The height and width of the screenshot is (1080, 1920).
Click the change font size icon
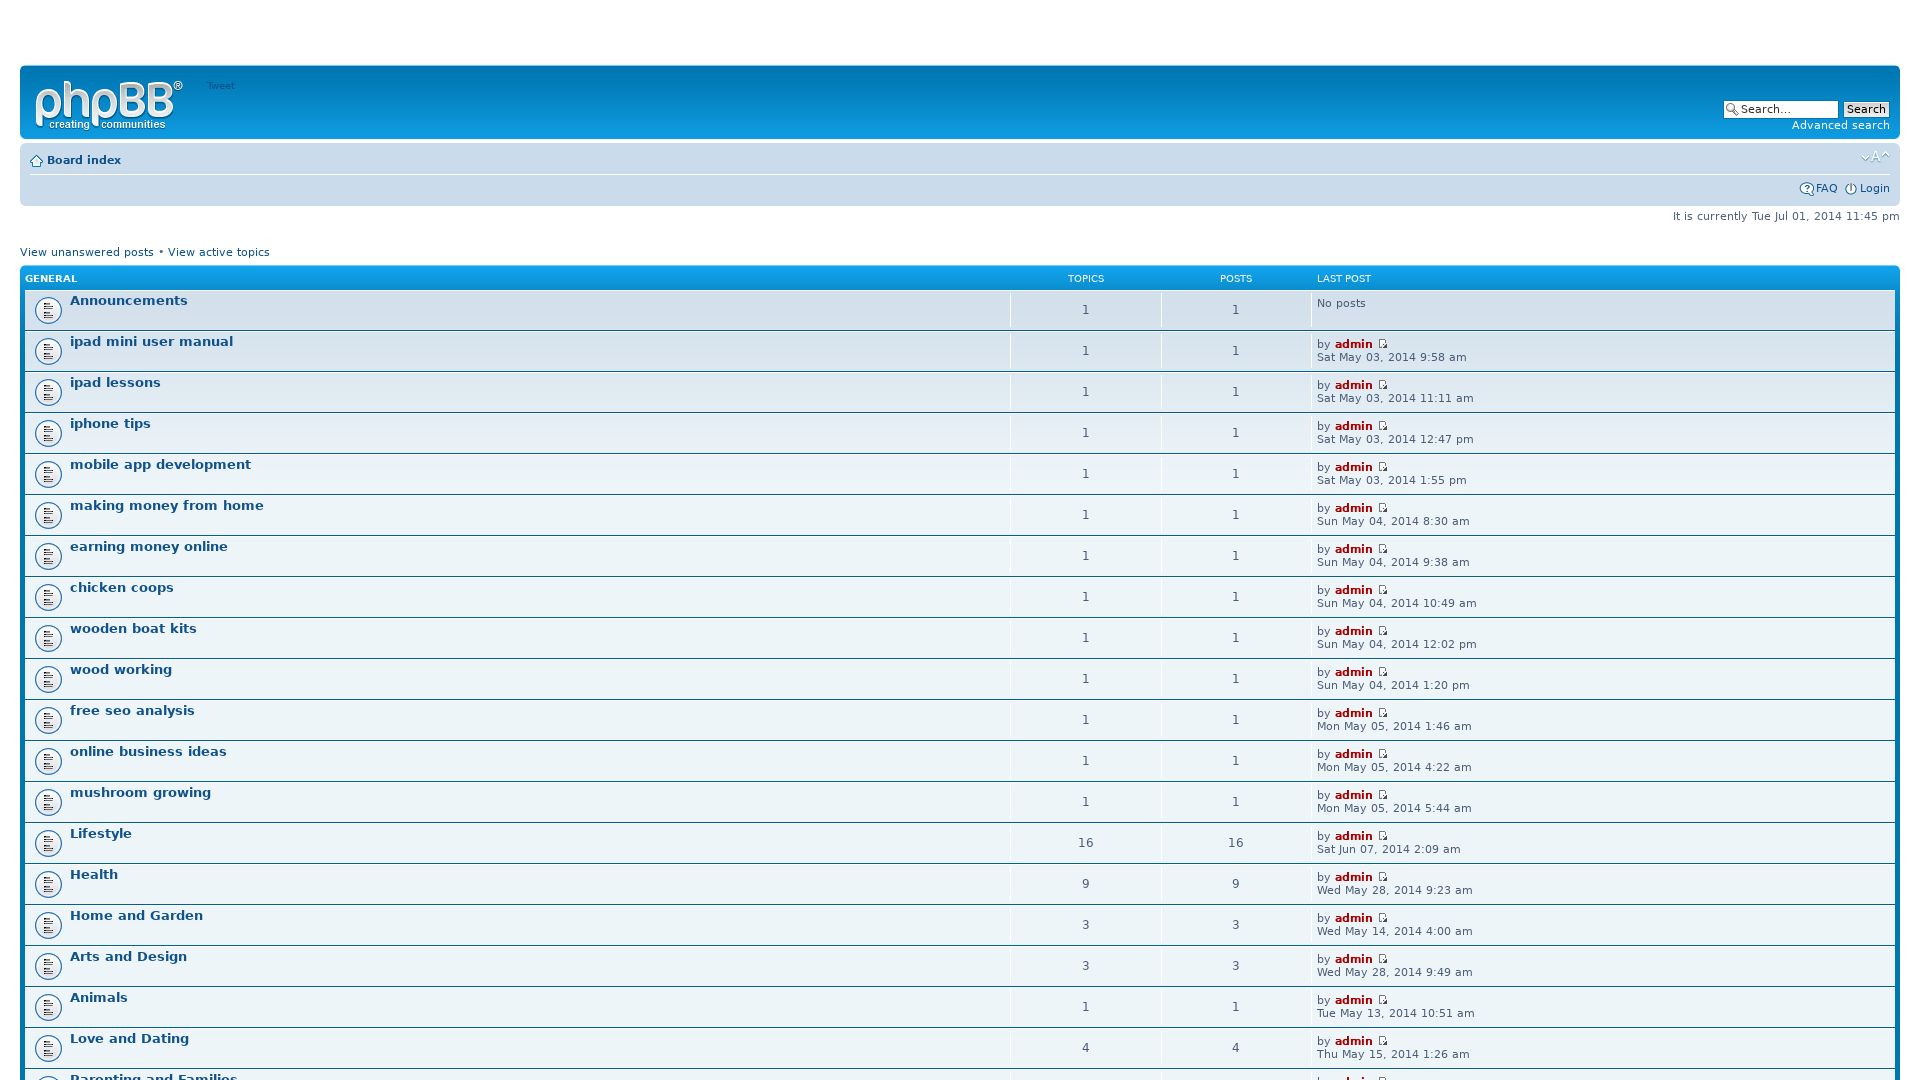[x=1875, y=157]
